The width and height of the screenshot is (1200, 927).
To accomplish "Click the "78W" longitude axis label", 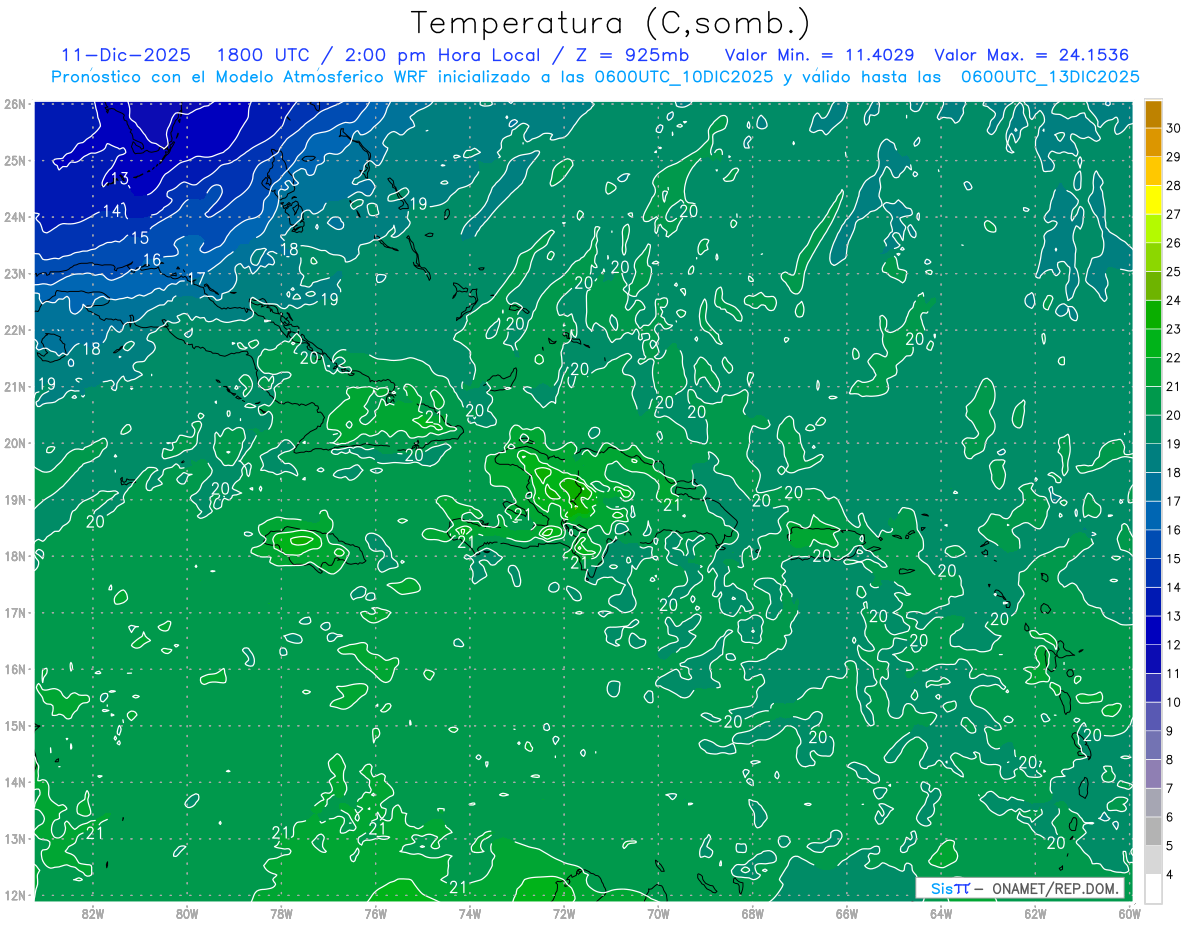I will 281,914.
